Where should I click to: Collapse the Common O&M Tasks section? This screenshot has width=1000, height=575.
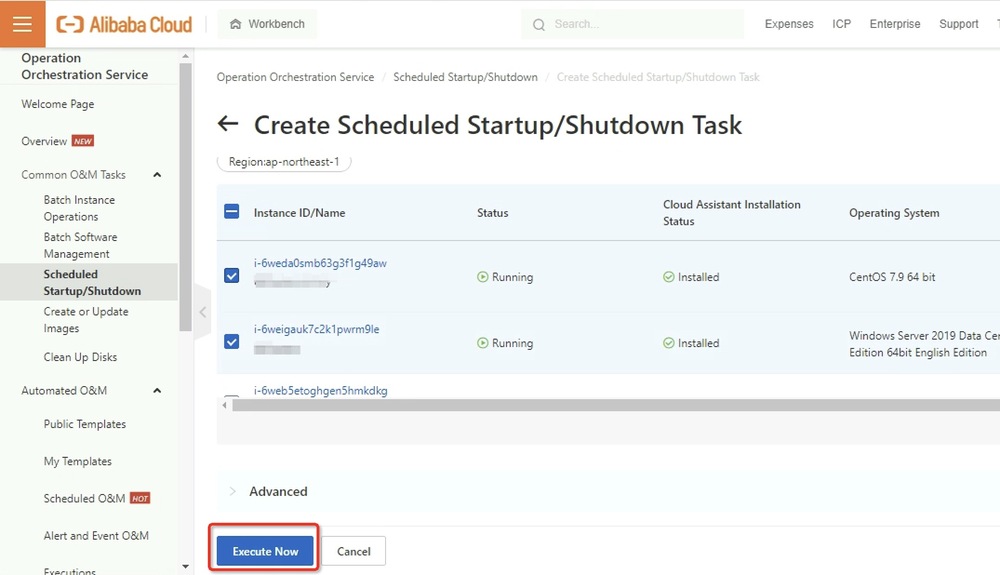pyautogui.click(x=157, y=175)
